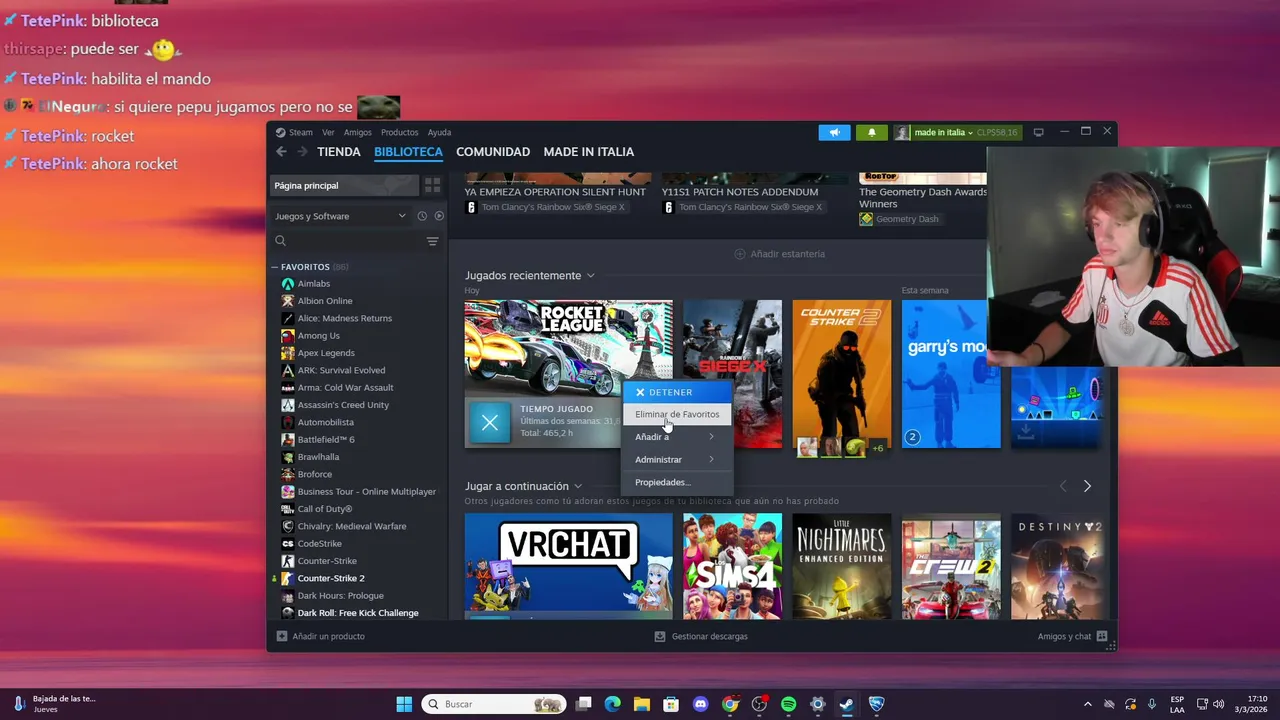Open the Juegos y Software dropdown

(341, 216)
